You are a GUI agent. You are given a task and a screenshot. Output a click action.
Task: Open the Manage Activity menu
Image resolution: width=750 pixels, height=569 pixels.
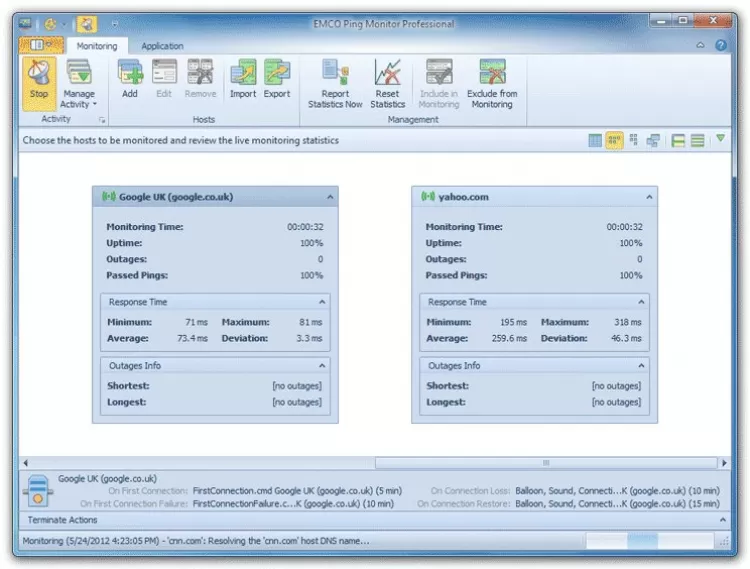(x=78, y=83)
